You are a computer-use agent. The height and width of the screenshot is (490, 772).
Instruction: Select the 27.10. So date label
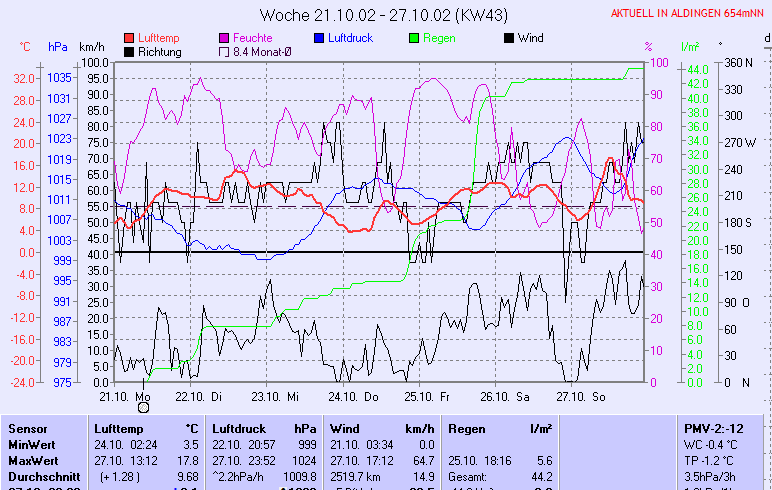pyautogui.click(x=581, y=396)
